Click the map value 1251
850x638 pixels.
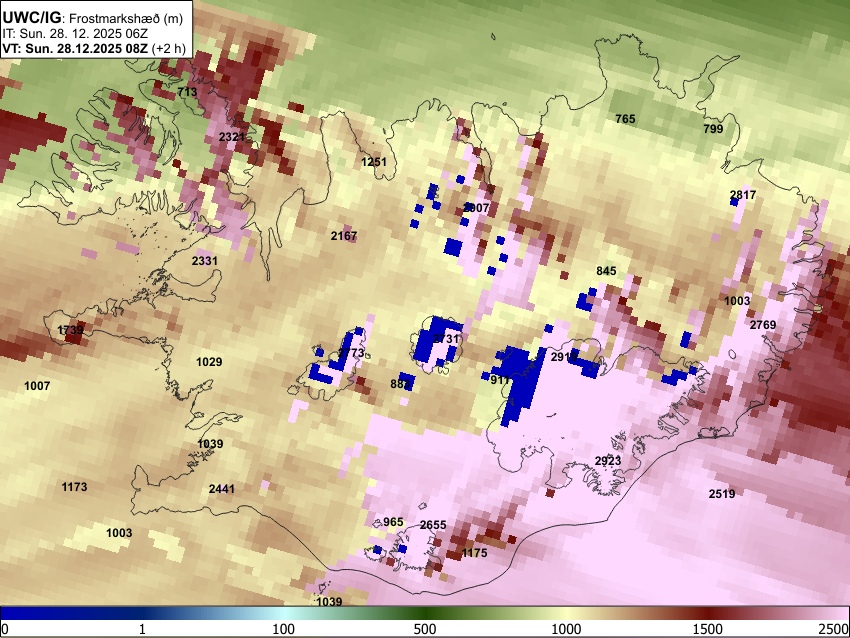(x=374, y=162)
